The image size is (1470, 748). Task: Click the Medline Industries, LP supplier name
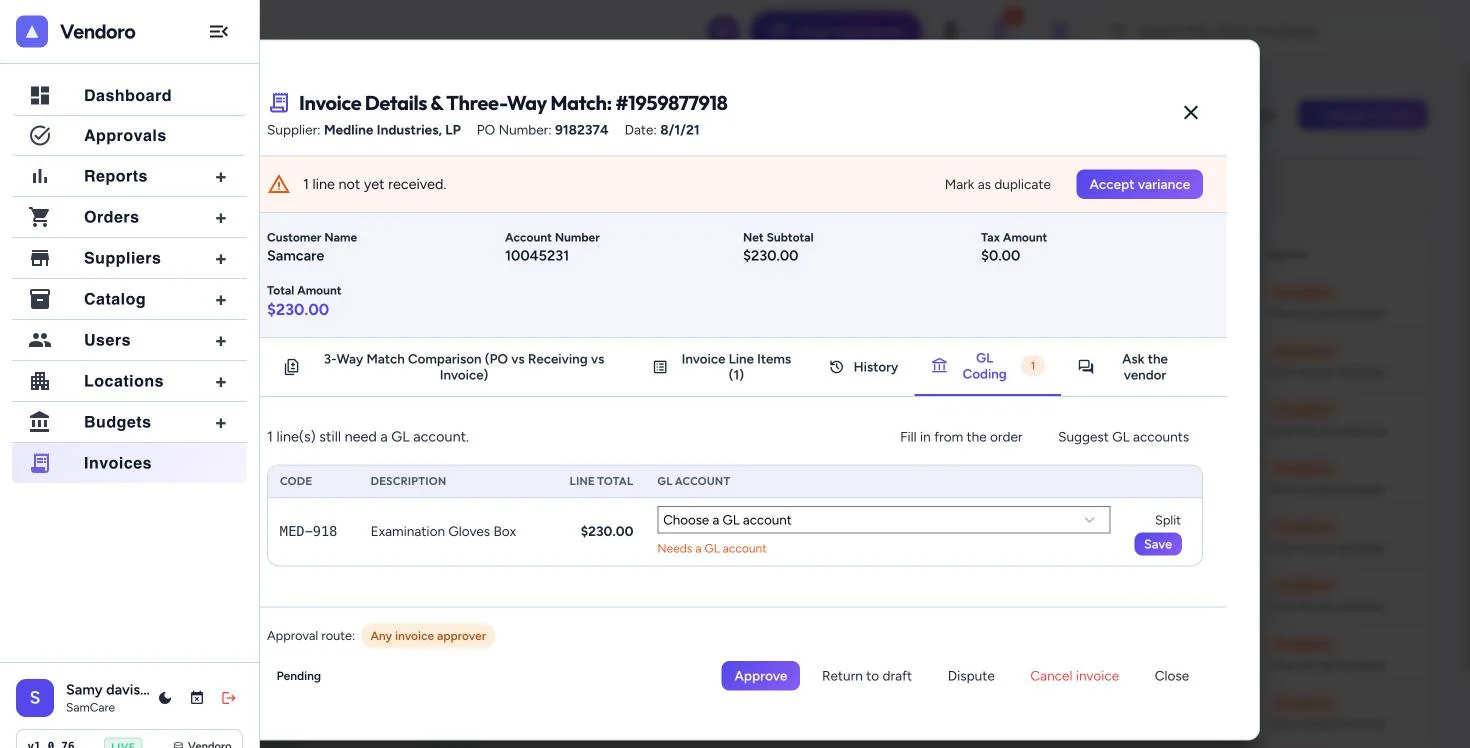pyautogui.click(x=392, y=130)
